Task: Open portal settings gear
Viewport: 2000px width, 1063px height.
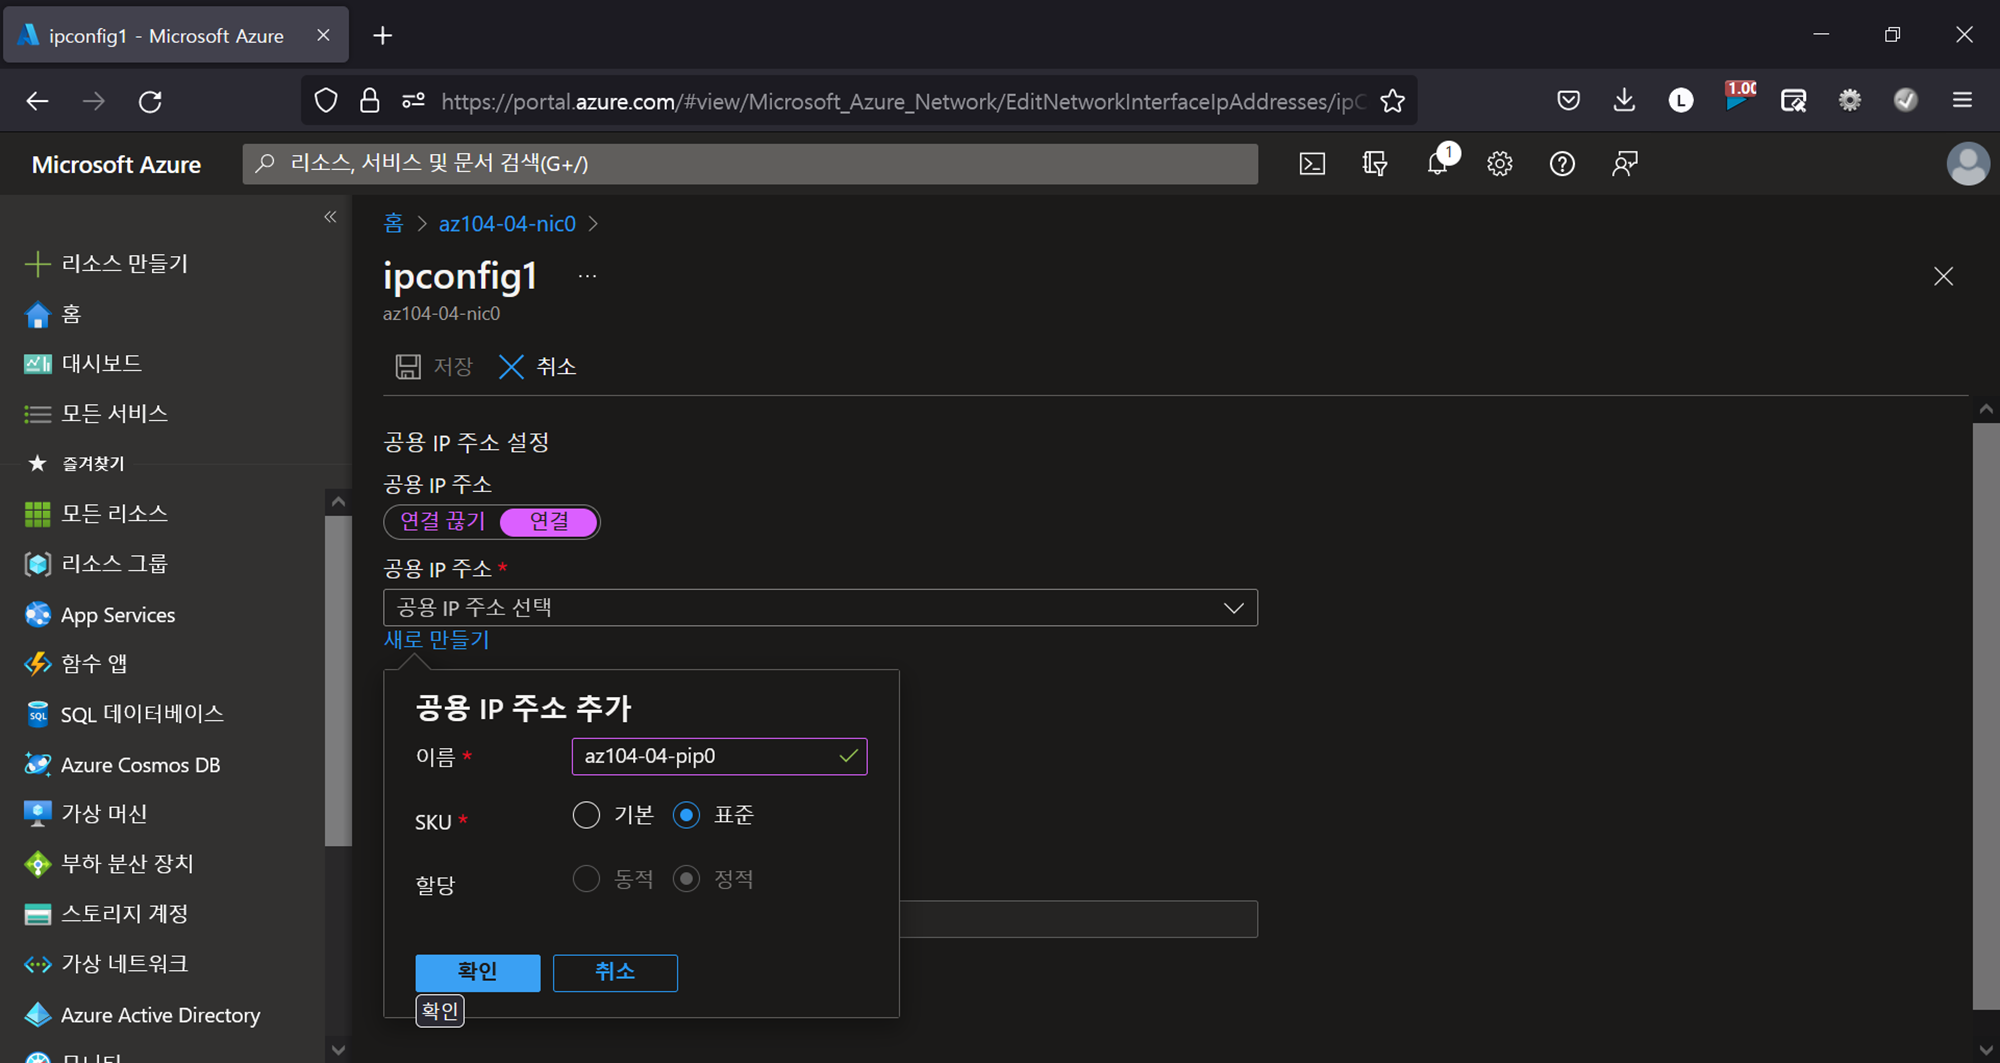Action: click(x=1499, y=164)
